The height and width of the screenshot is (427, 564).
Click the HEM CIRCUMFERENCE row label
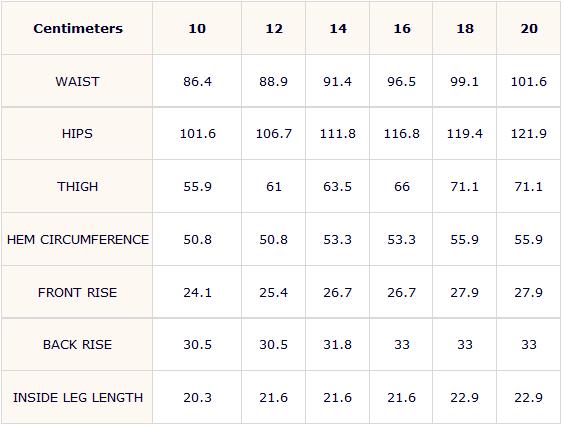pyautogui.click(x=78, y=240)
